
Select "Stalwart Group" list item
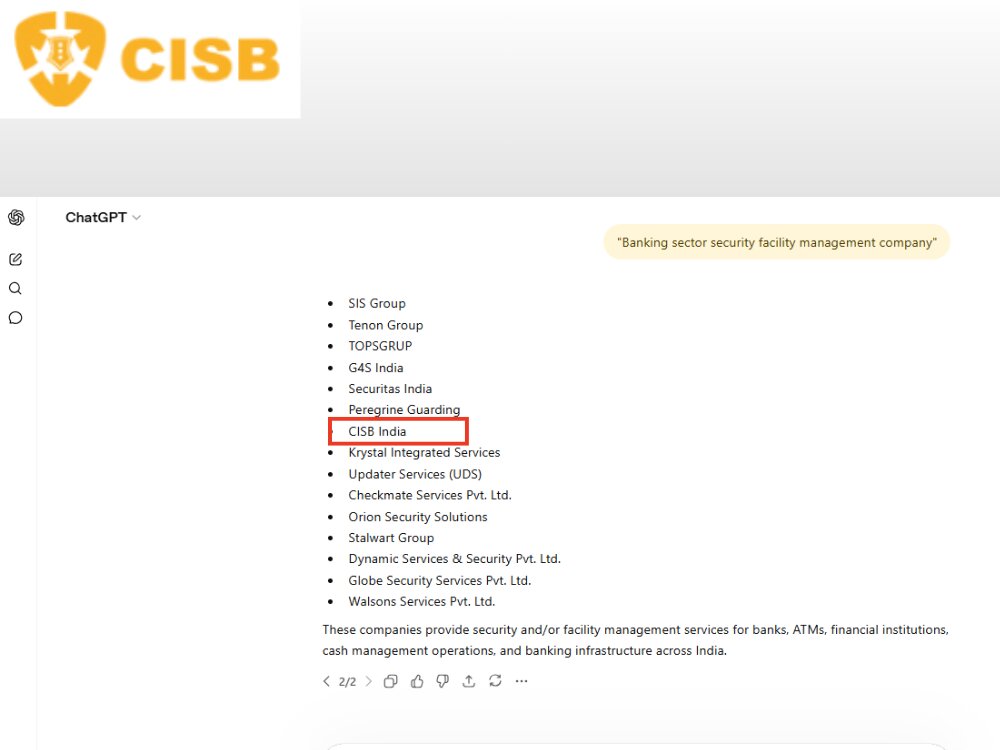[x=391, y=538]
